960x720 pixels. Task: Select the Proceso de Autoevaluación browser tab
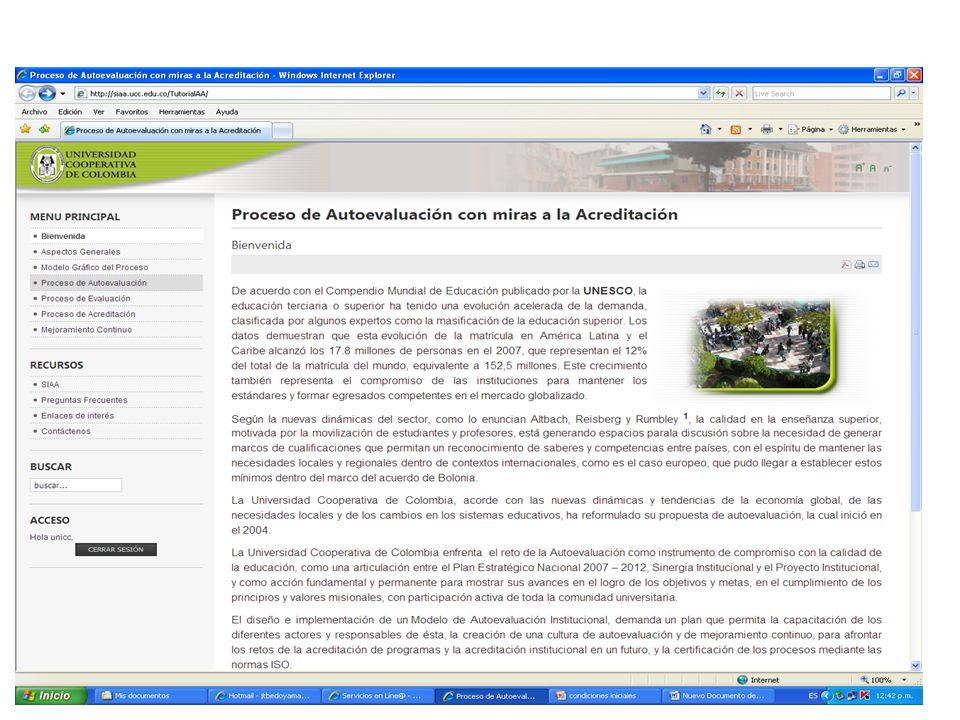pyautogui.click(x=166, y=130)
